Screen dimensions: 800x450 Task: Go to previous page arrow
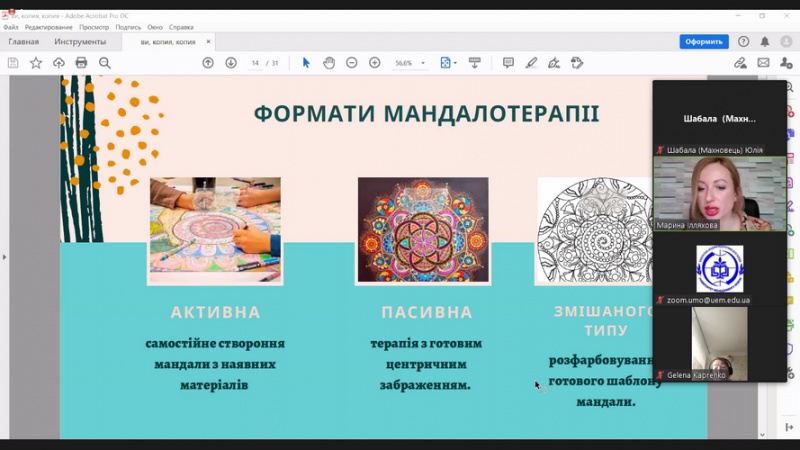(208, 63)
